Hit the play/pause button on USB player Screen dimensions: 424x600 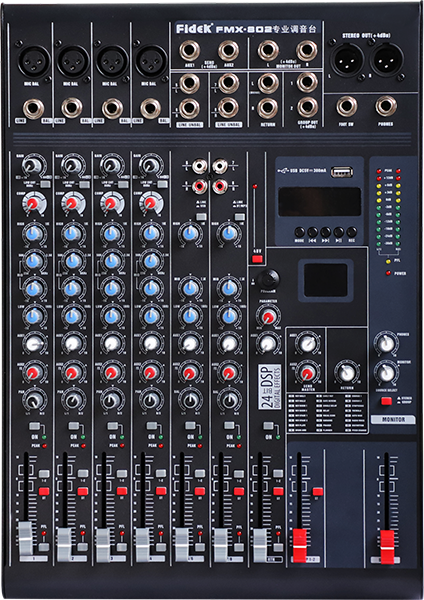339,232
